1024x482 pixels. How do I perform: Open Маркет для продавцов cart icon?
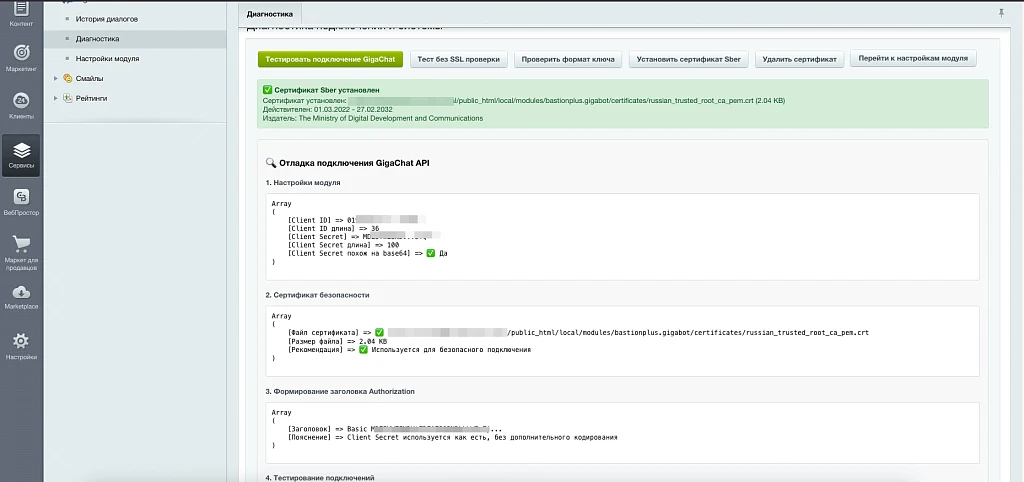pos(21,244)
